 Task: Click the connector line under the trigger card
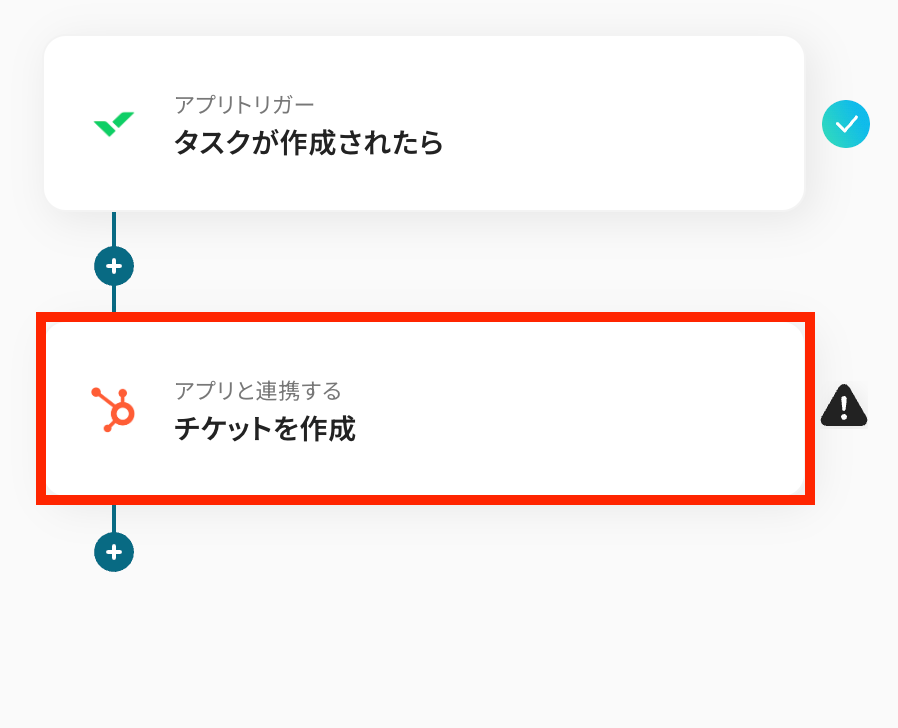(x=114, y=228)
